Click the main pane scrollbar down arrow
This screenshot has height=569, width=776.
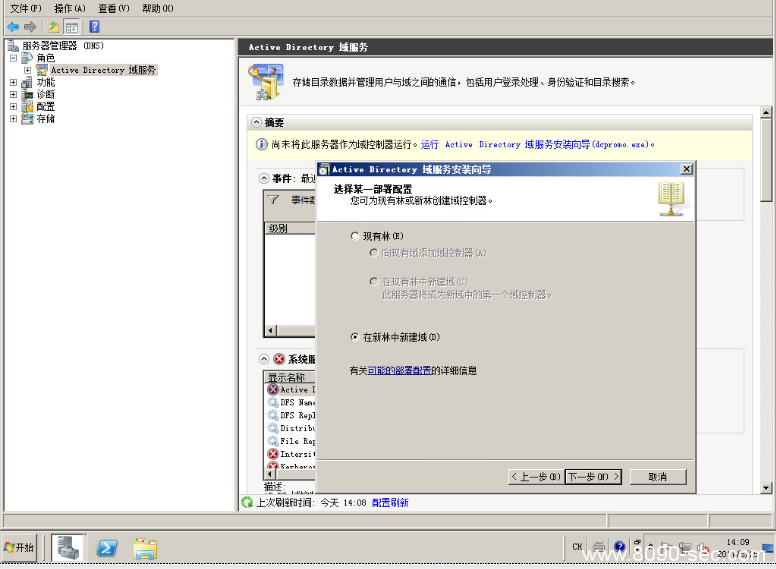766,488
